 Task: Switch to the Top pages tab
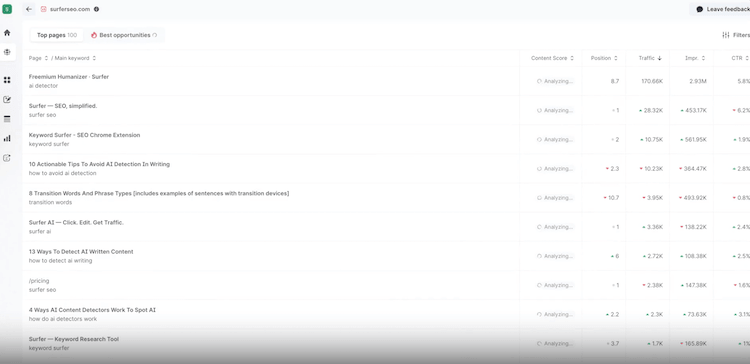coord(56,35)
